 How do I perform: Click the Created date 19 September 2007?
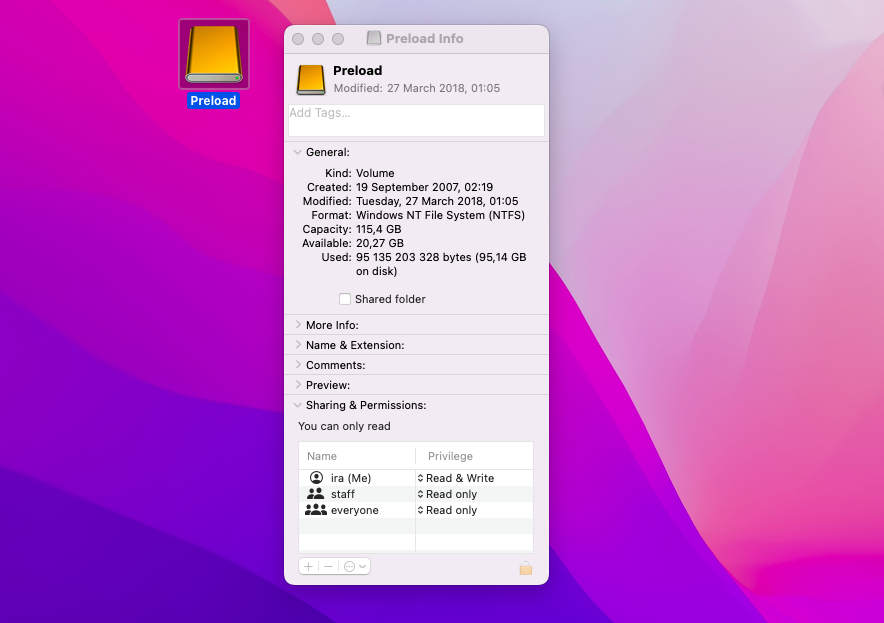tap(425, 187)
